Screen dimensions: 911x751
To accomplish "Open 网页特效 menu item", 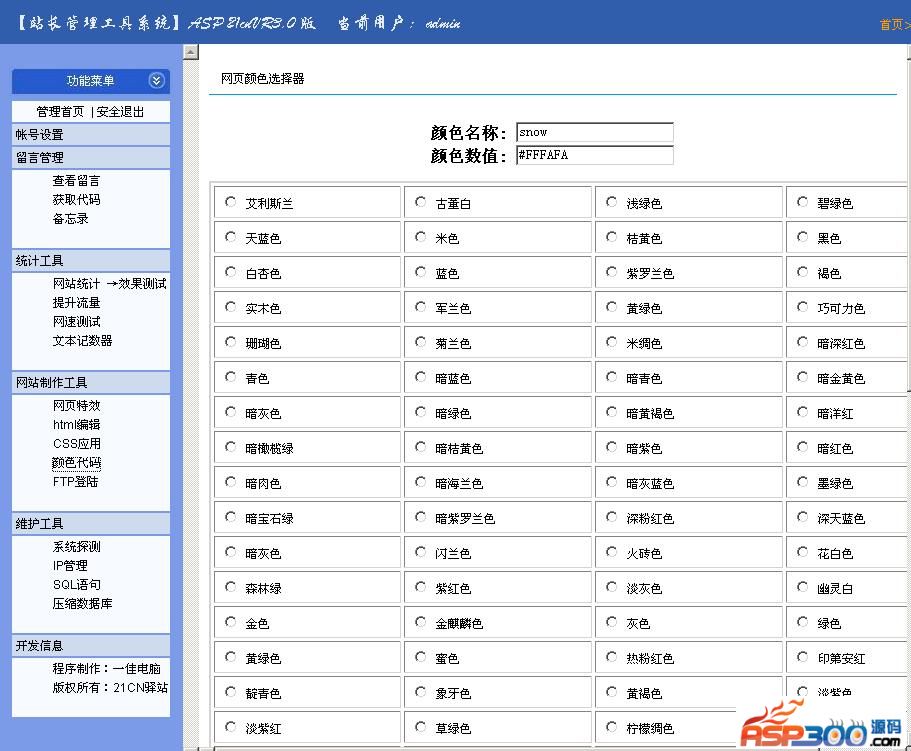I will [76, 405].
